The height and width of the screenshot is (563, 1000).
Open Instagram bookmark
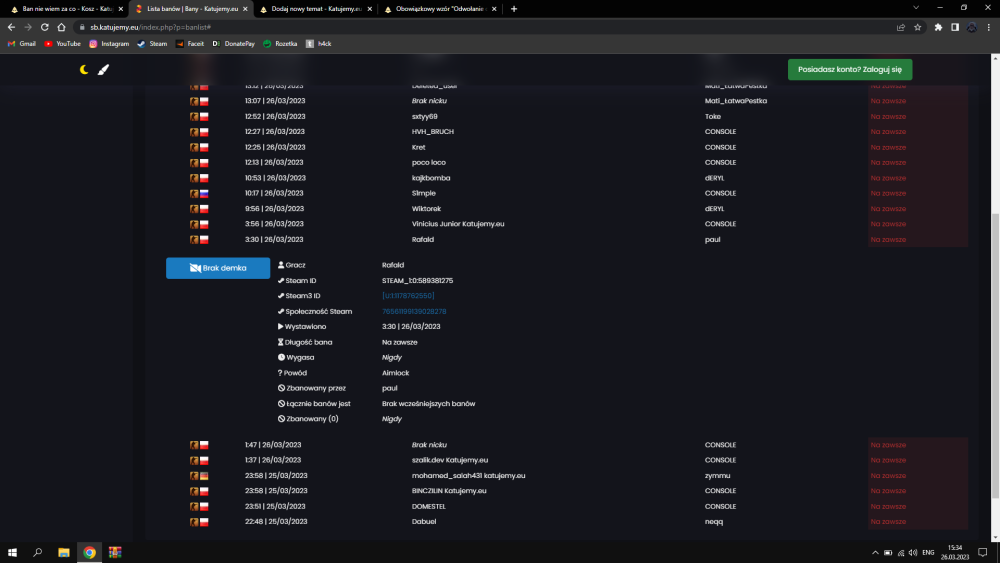(x=109, y=44)
